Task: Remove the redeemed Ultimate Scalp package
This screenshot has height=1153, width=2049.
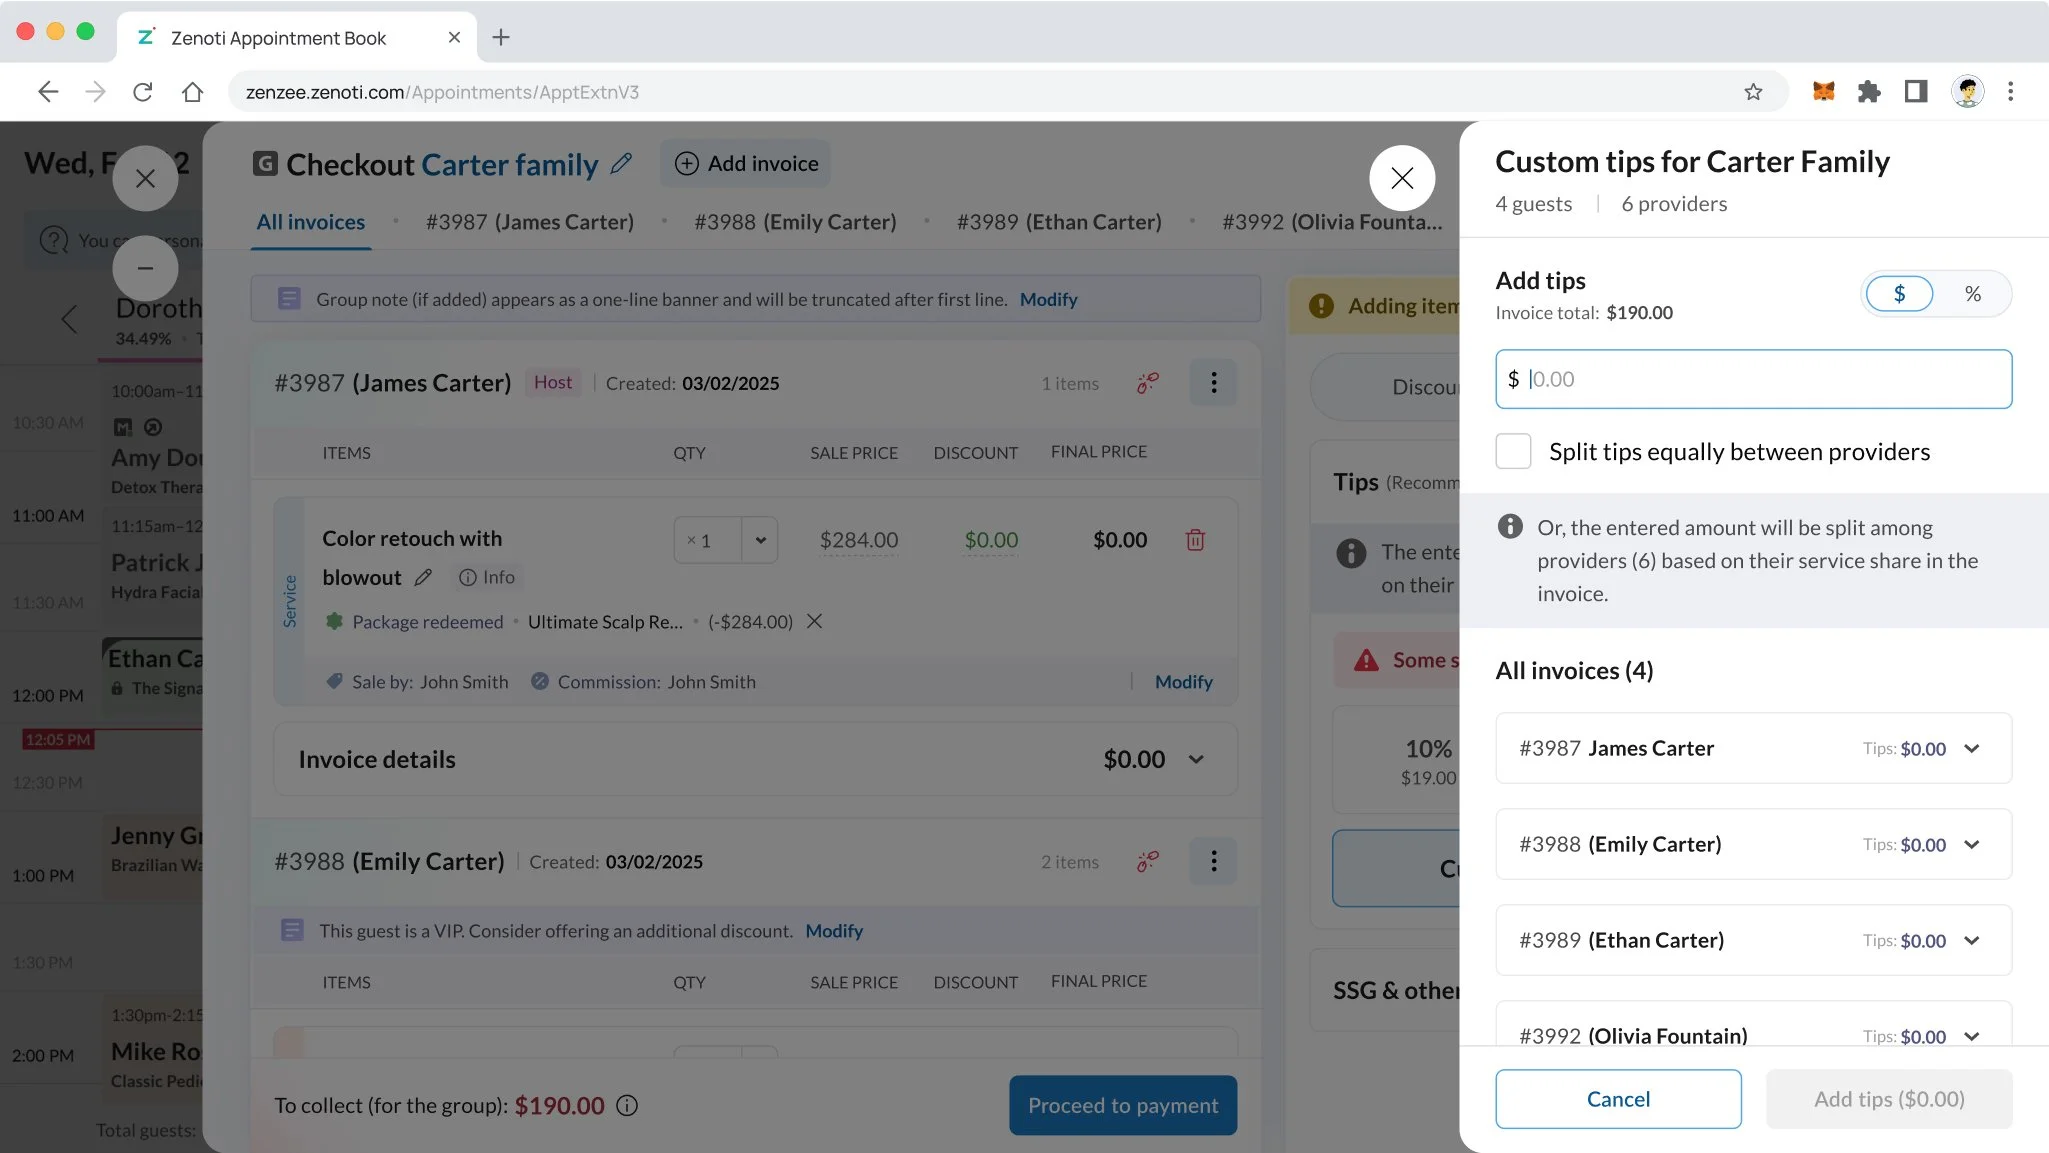Action: tap(815, 621)
